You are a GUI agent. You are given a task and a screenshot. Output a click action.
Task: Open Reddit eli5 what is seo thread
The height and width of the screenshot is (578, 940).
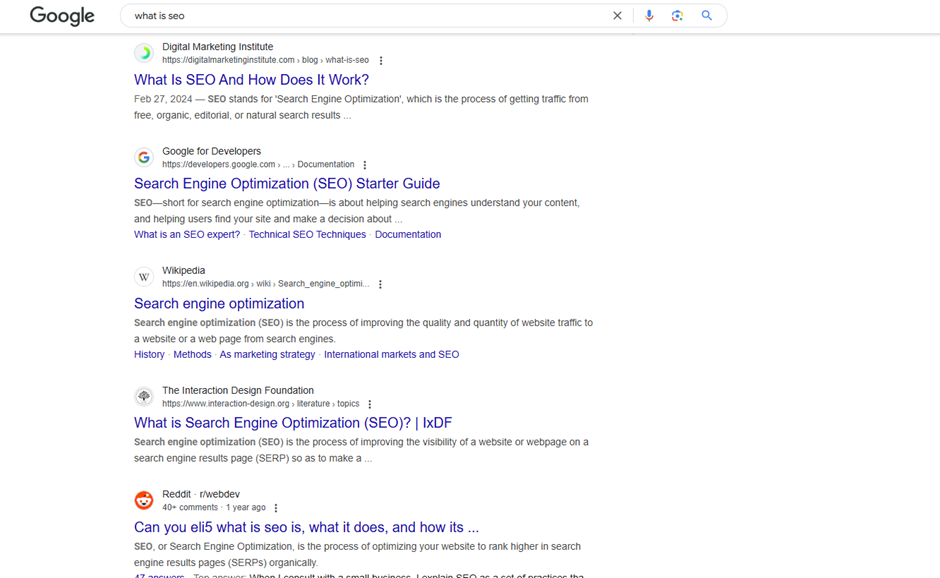tap(306, 527)
